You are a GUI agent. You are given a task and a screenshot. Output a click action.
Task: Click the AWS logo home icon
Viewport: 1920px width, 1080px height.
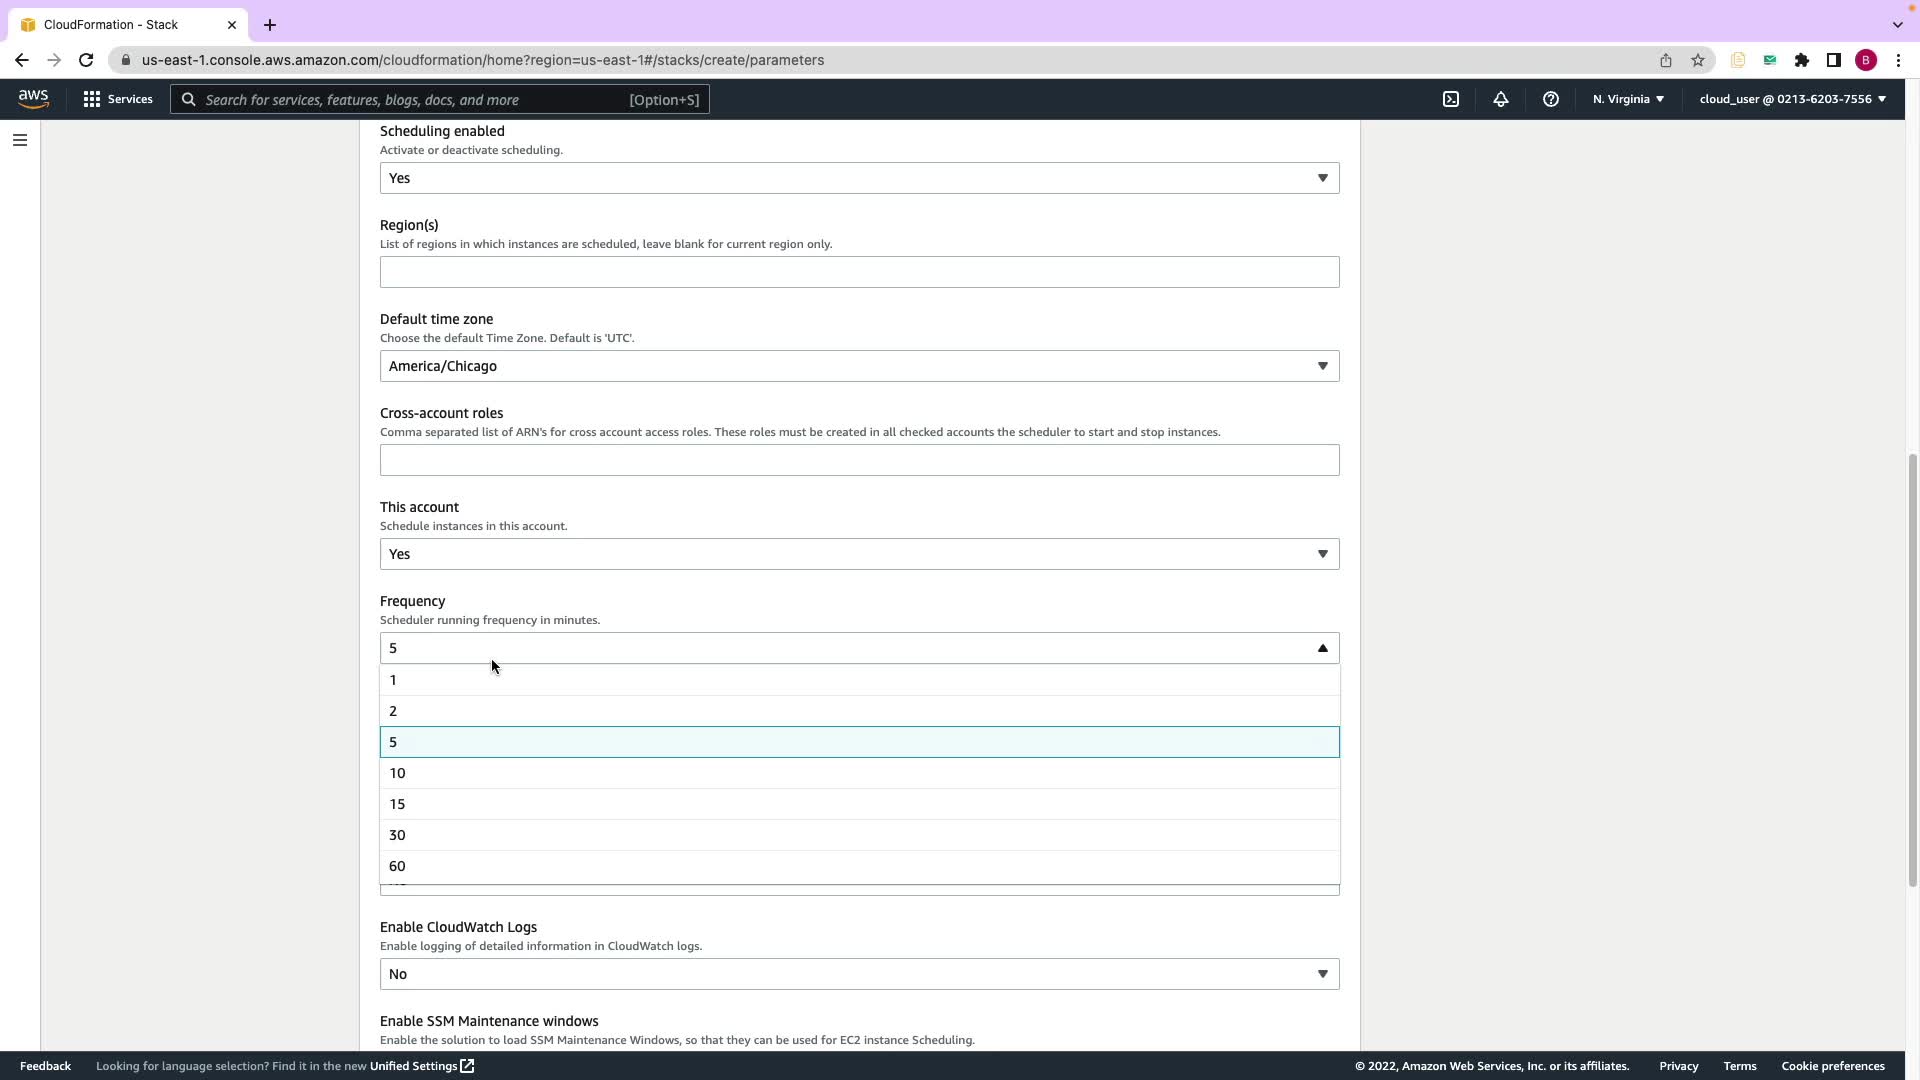coord(33,99)
